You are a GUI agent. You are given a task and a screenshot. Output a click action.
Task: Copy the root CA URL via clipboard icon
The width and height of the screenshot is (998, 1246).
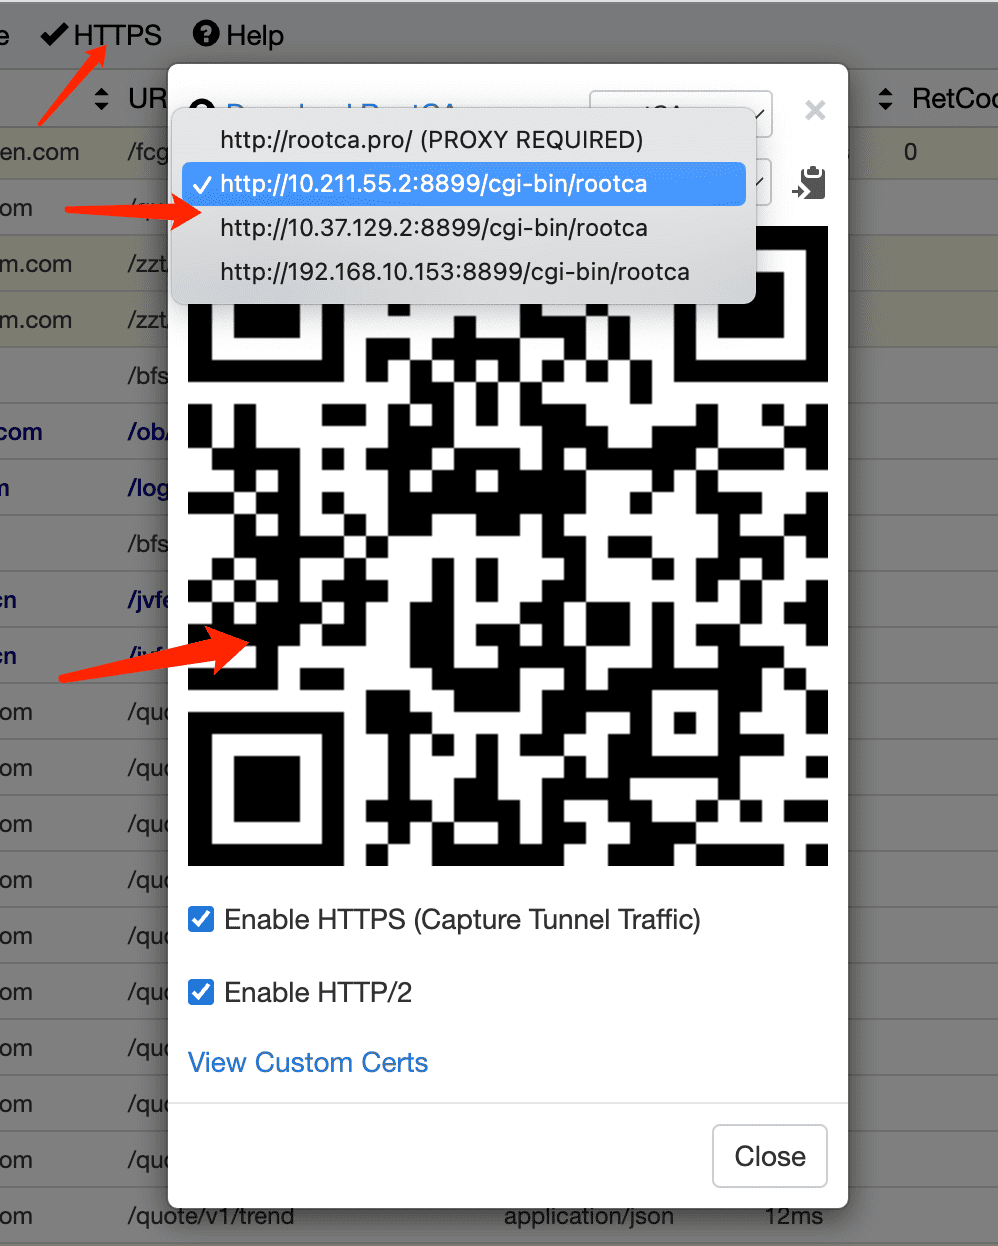[809, 183]
